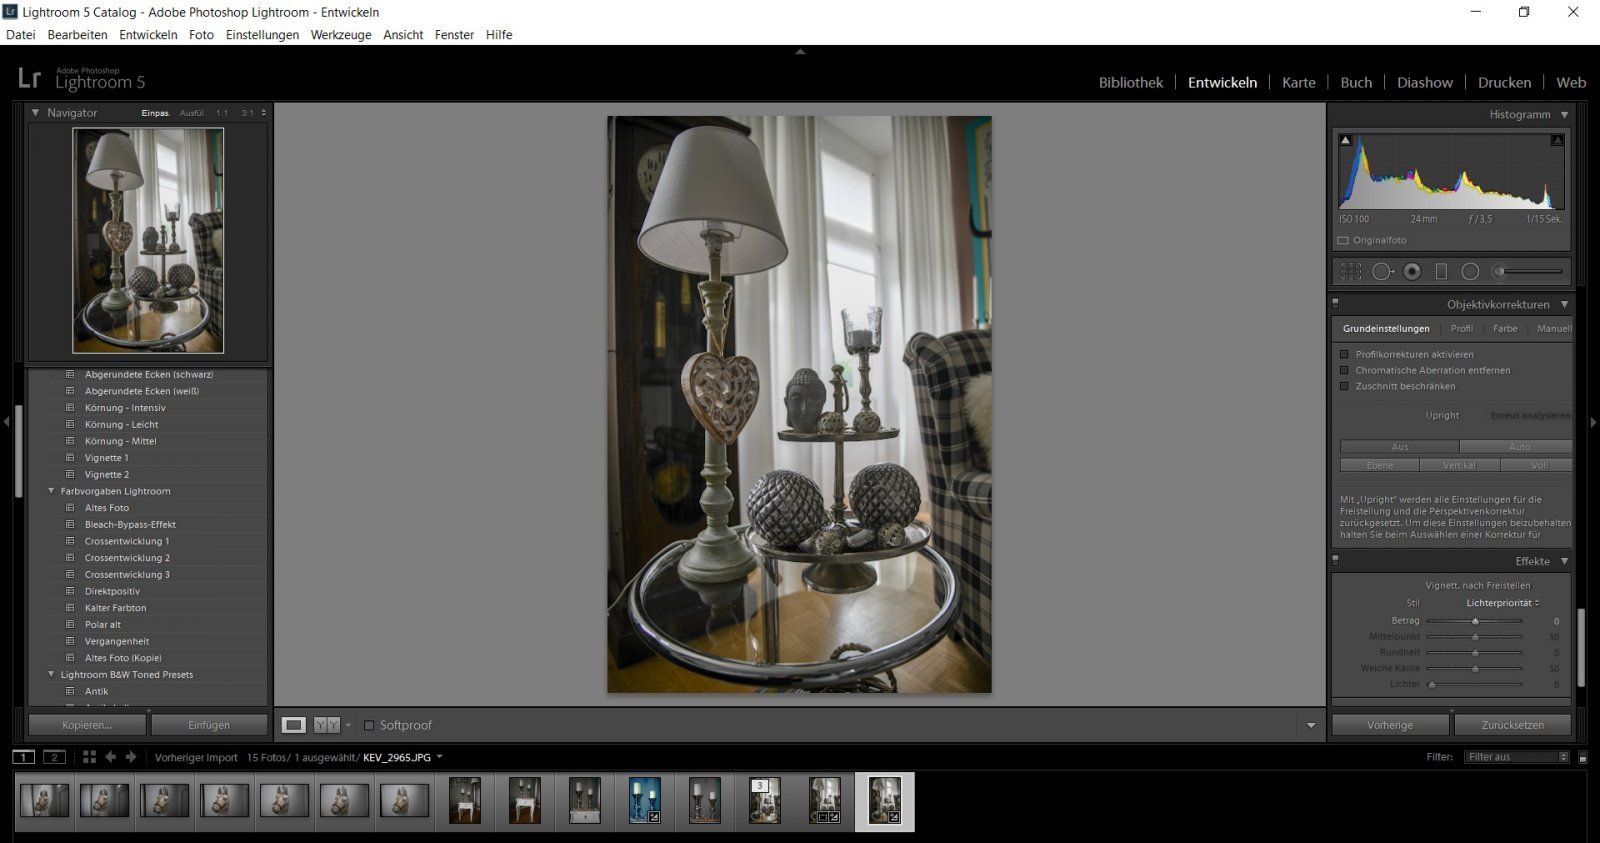Collapse the Farbvorgaben Lightroom preset folder
Screen dimensions: 1600x843
(51, 491)
